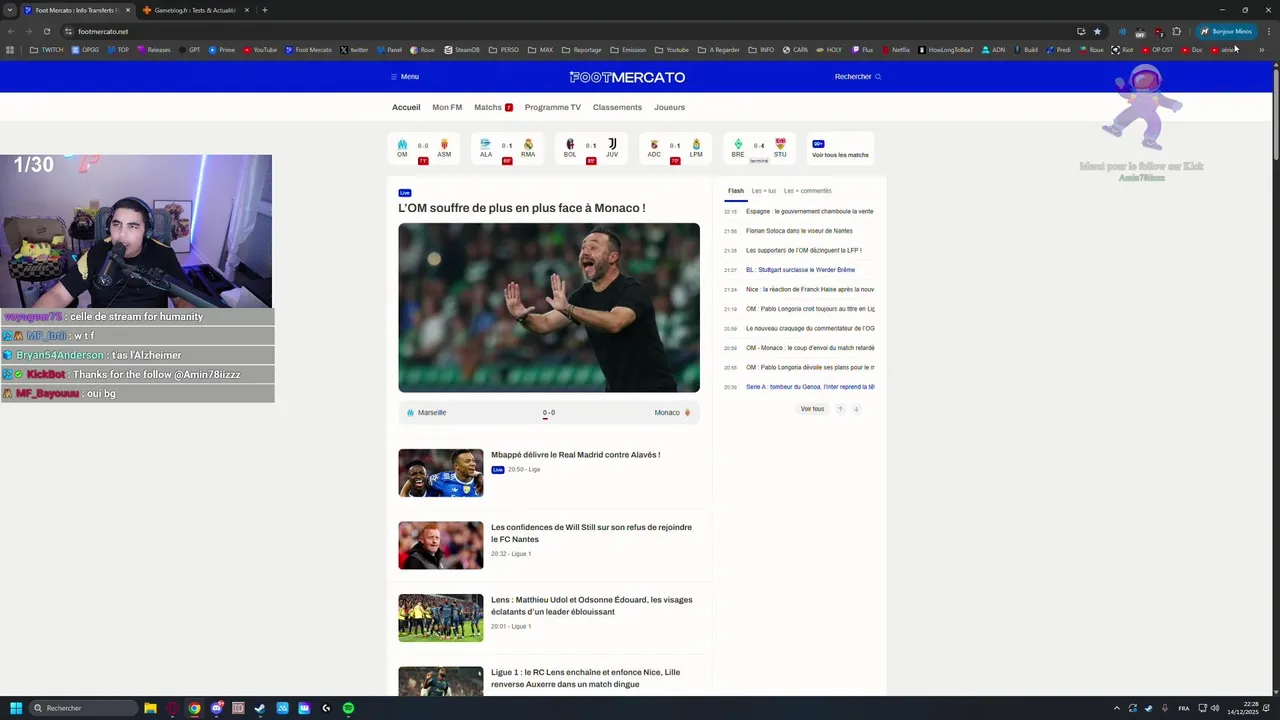Click the main article coach photo
The height and width of the screenshot is (720, 1280).
pyautogui.click(x=549, y=308)
